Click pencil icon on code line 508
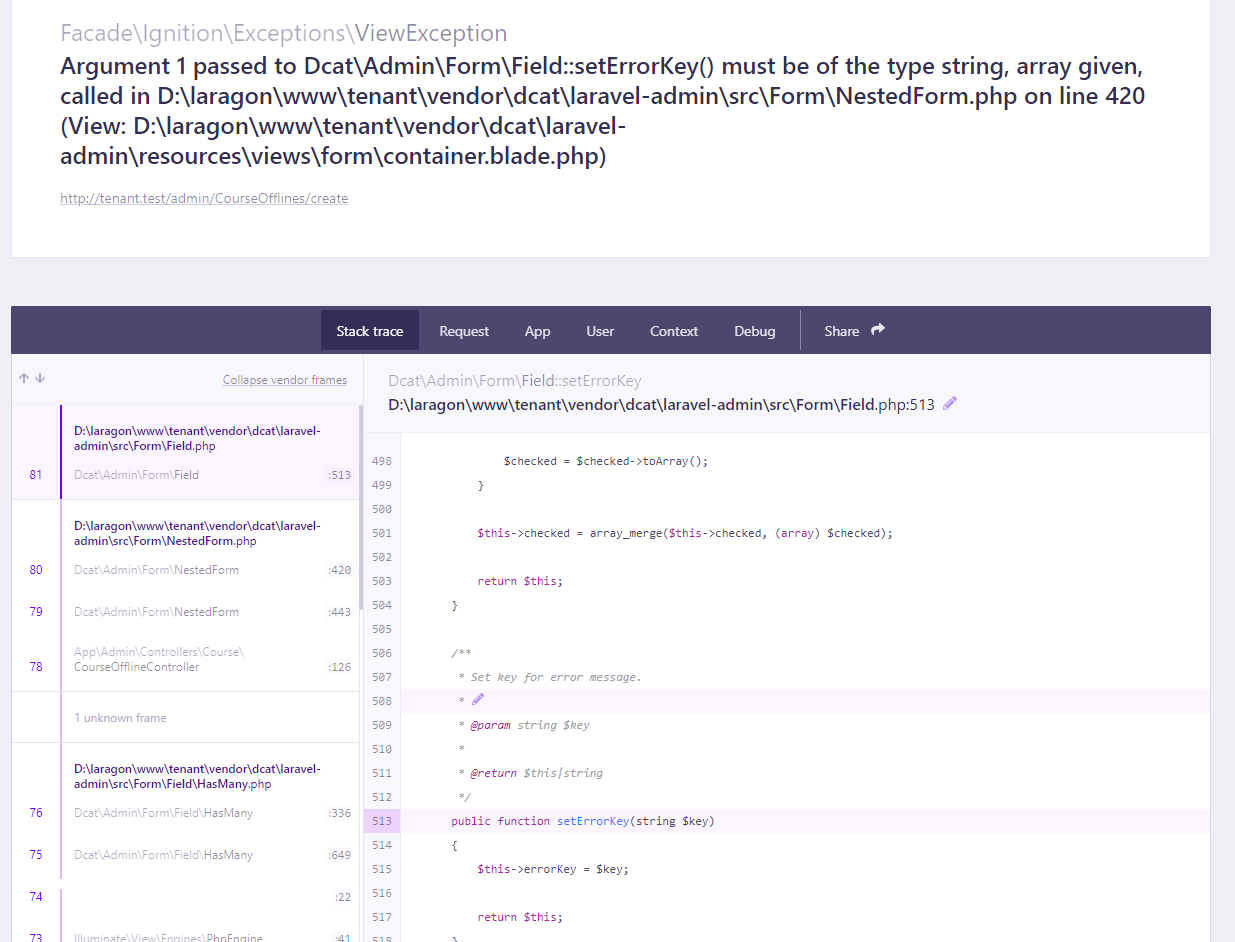Screen dimensions: 1235x942 point(478,700)
